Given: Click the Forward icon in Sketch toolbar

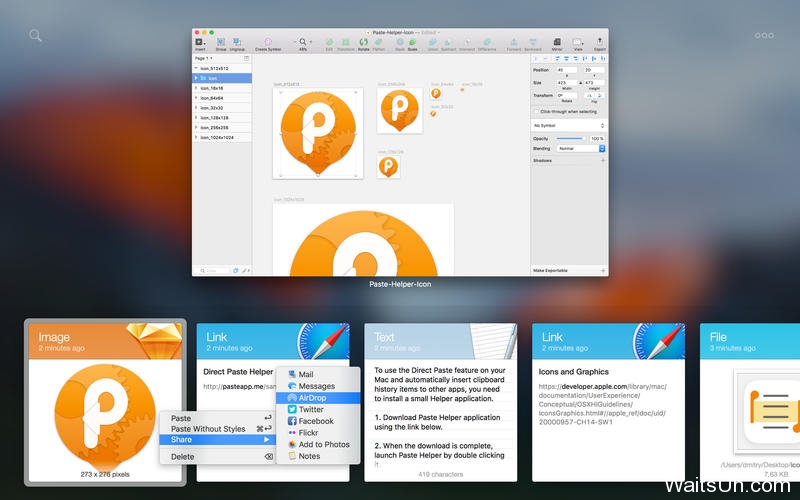Looking at the screenshot, I should 514,42.
